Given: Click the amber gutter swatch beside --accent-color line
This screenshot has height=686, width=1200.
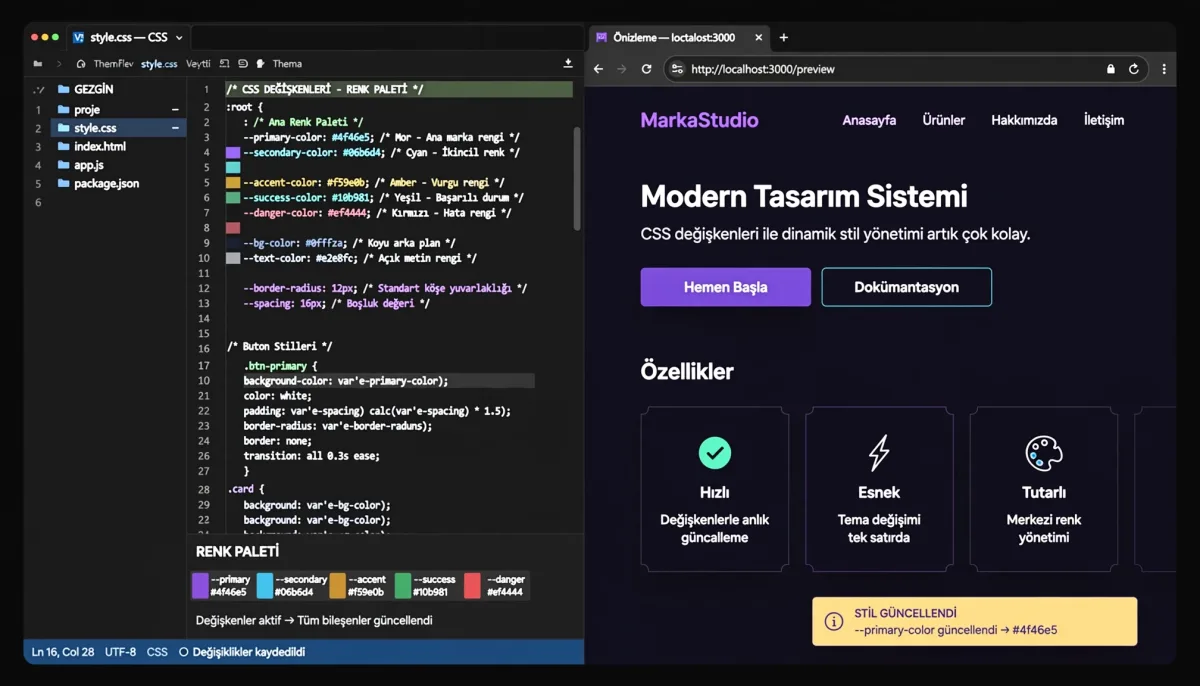Looking at the screenshot, I should (x=233, y=183).
